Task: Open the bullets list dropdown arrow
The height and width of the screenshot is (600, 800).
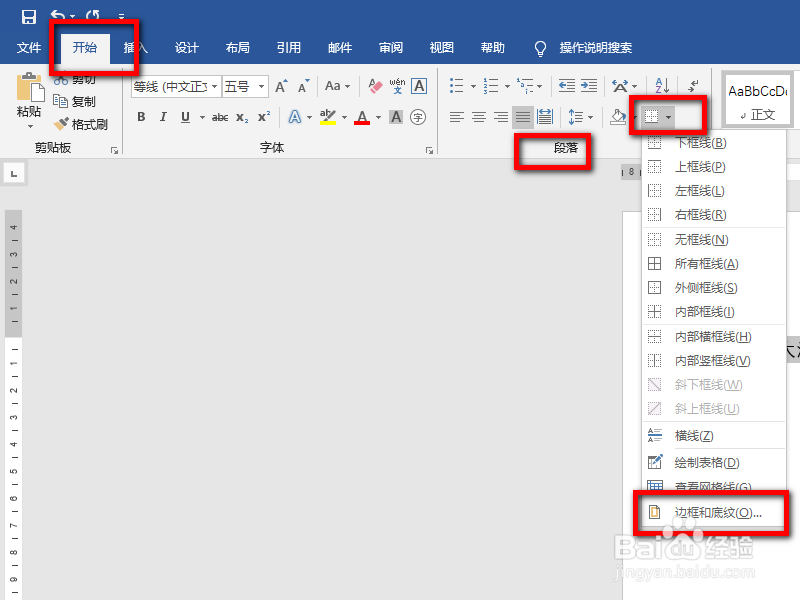Action: 473,86
